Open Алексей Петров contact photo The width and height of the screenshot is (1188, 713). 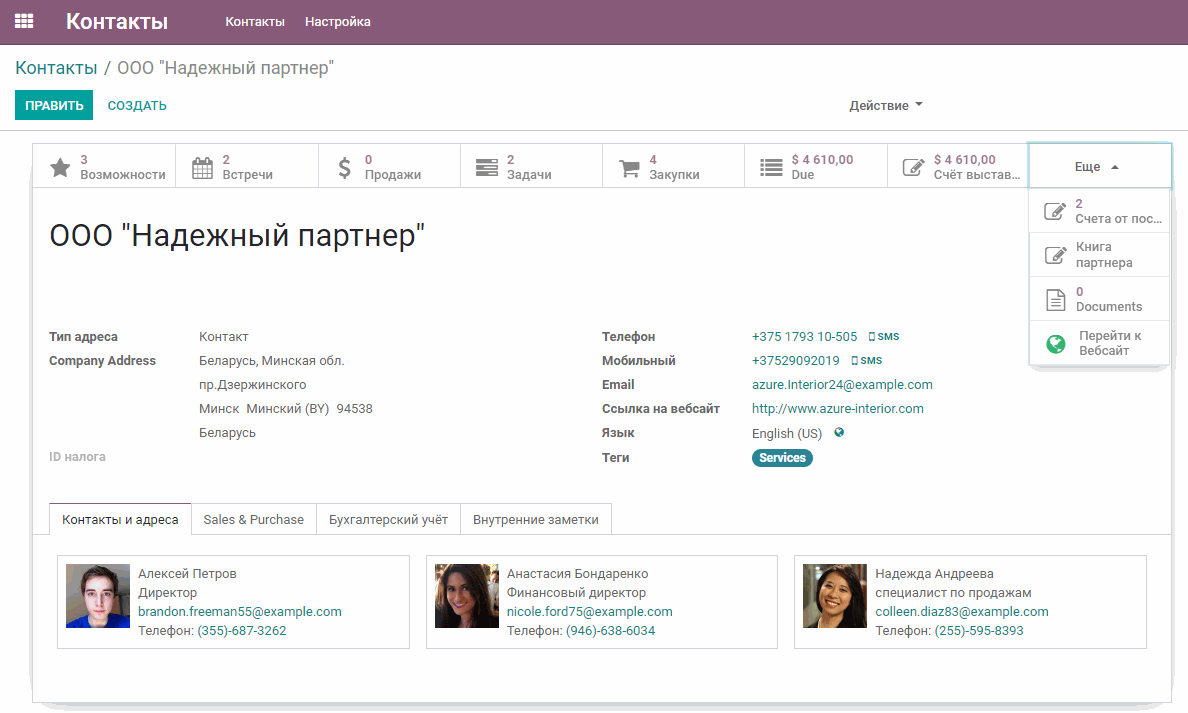pos(98,596)
